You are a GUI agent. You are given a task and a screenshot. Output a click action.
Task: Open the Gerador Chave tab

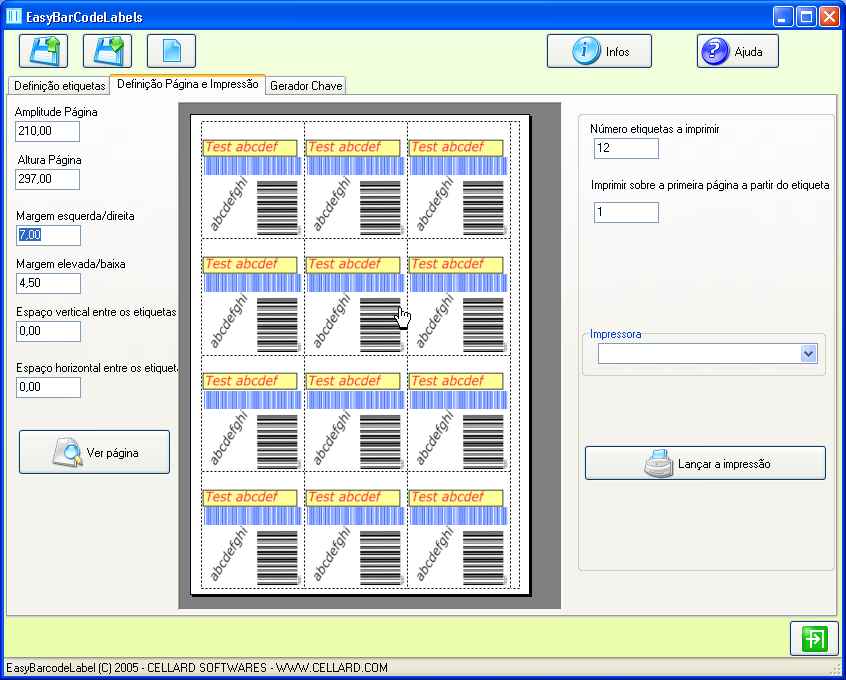[306, 86]
